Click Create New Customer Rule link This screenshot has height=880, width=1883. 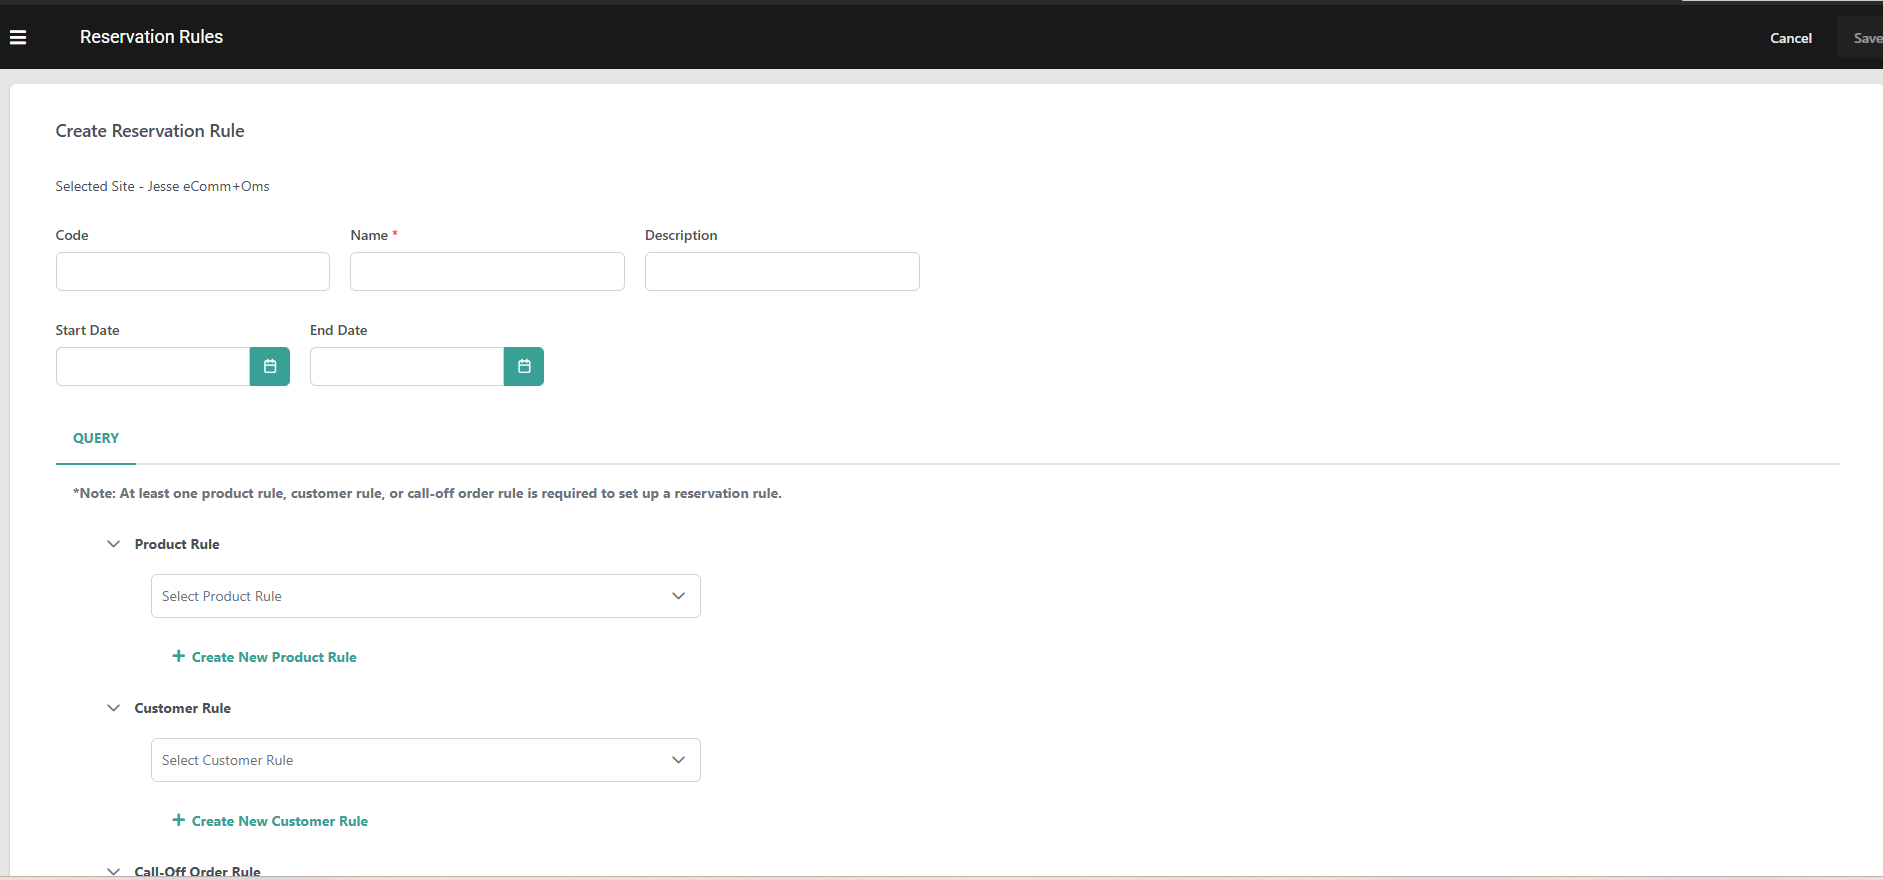pos(280,821)
